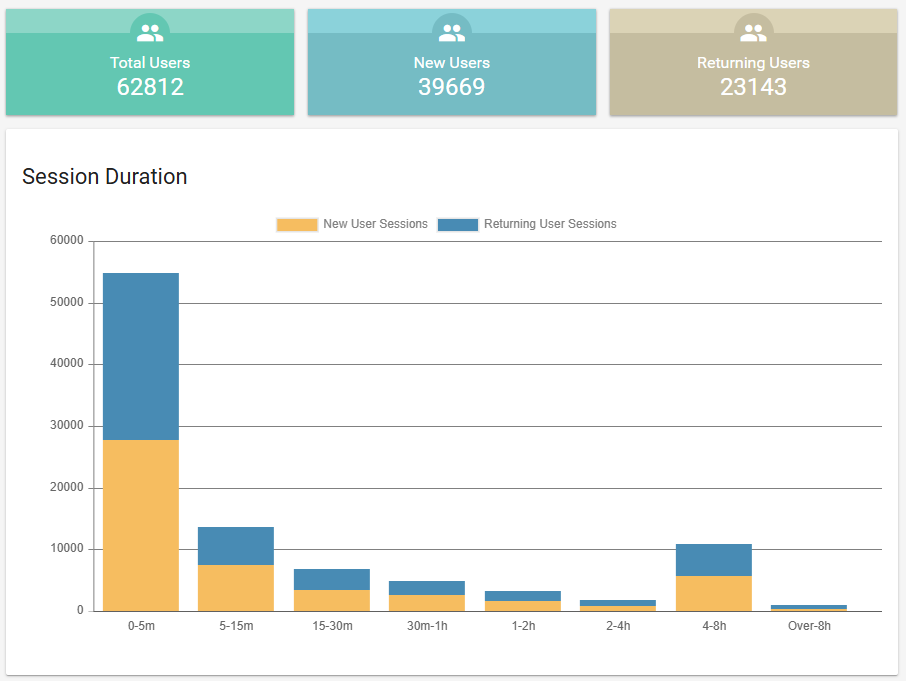Click the orange segment of the 15-30m bar
Viewport: 906px width, 681px height.
332,600
